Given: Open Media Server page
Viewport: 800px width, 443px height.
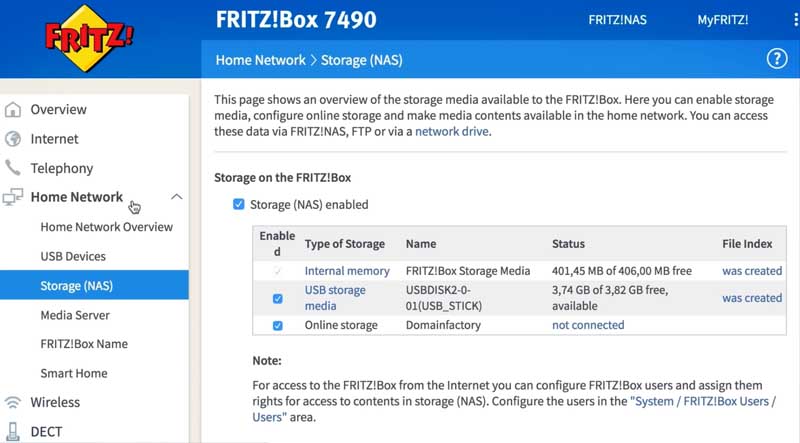Looking at the screenshot, I should (x=75, y=315).
